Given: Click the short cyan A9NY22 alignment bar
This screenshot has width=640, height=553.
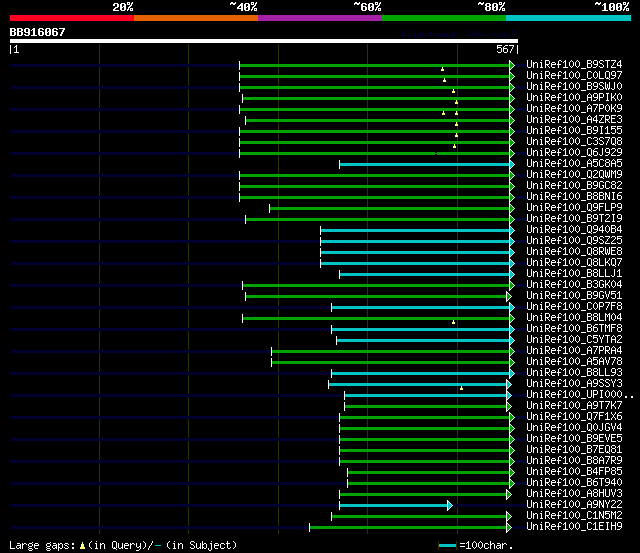Looking at the screenshot, I should (x=393, y=506).
